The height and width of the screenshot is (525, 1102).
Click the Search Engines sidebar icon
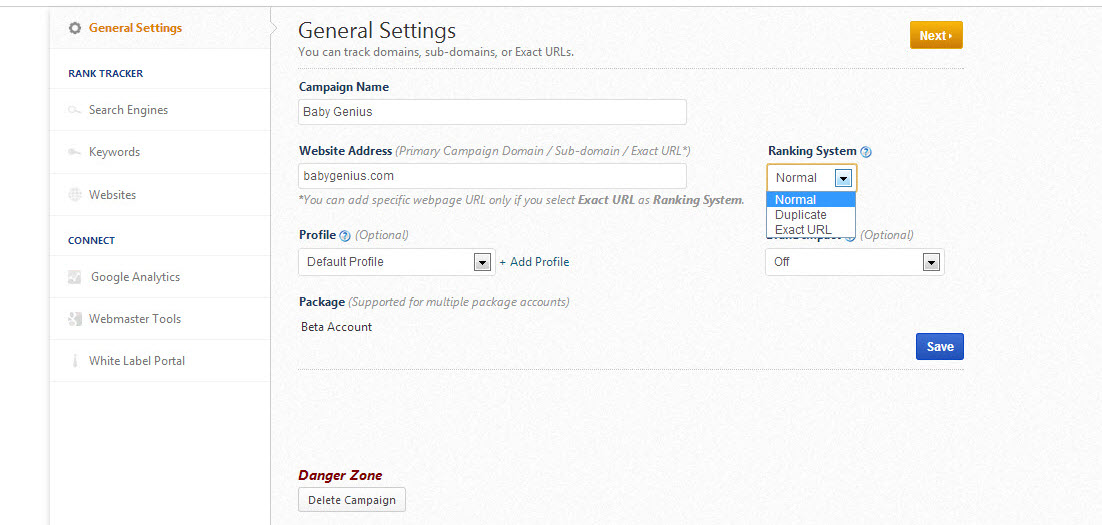(x=74, y=110)
